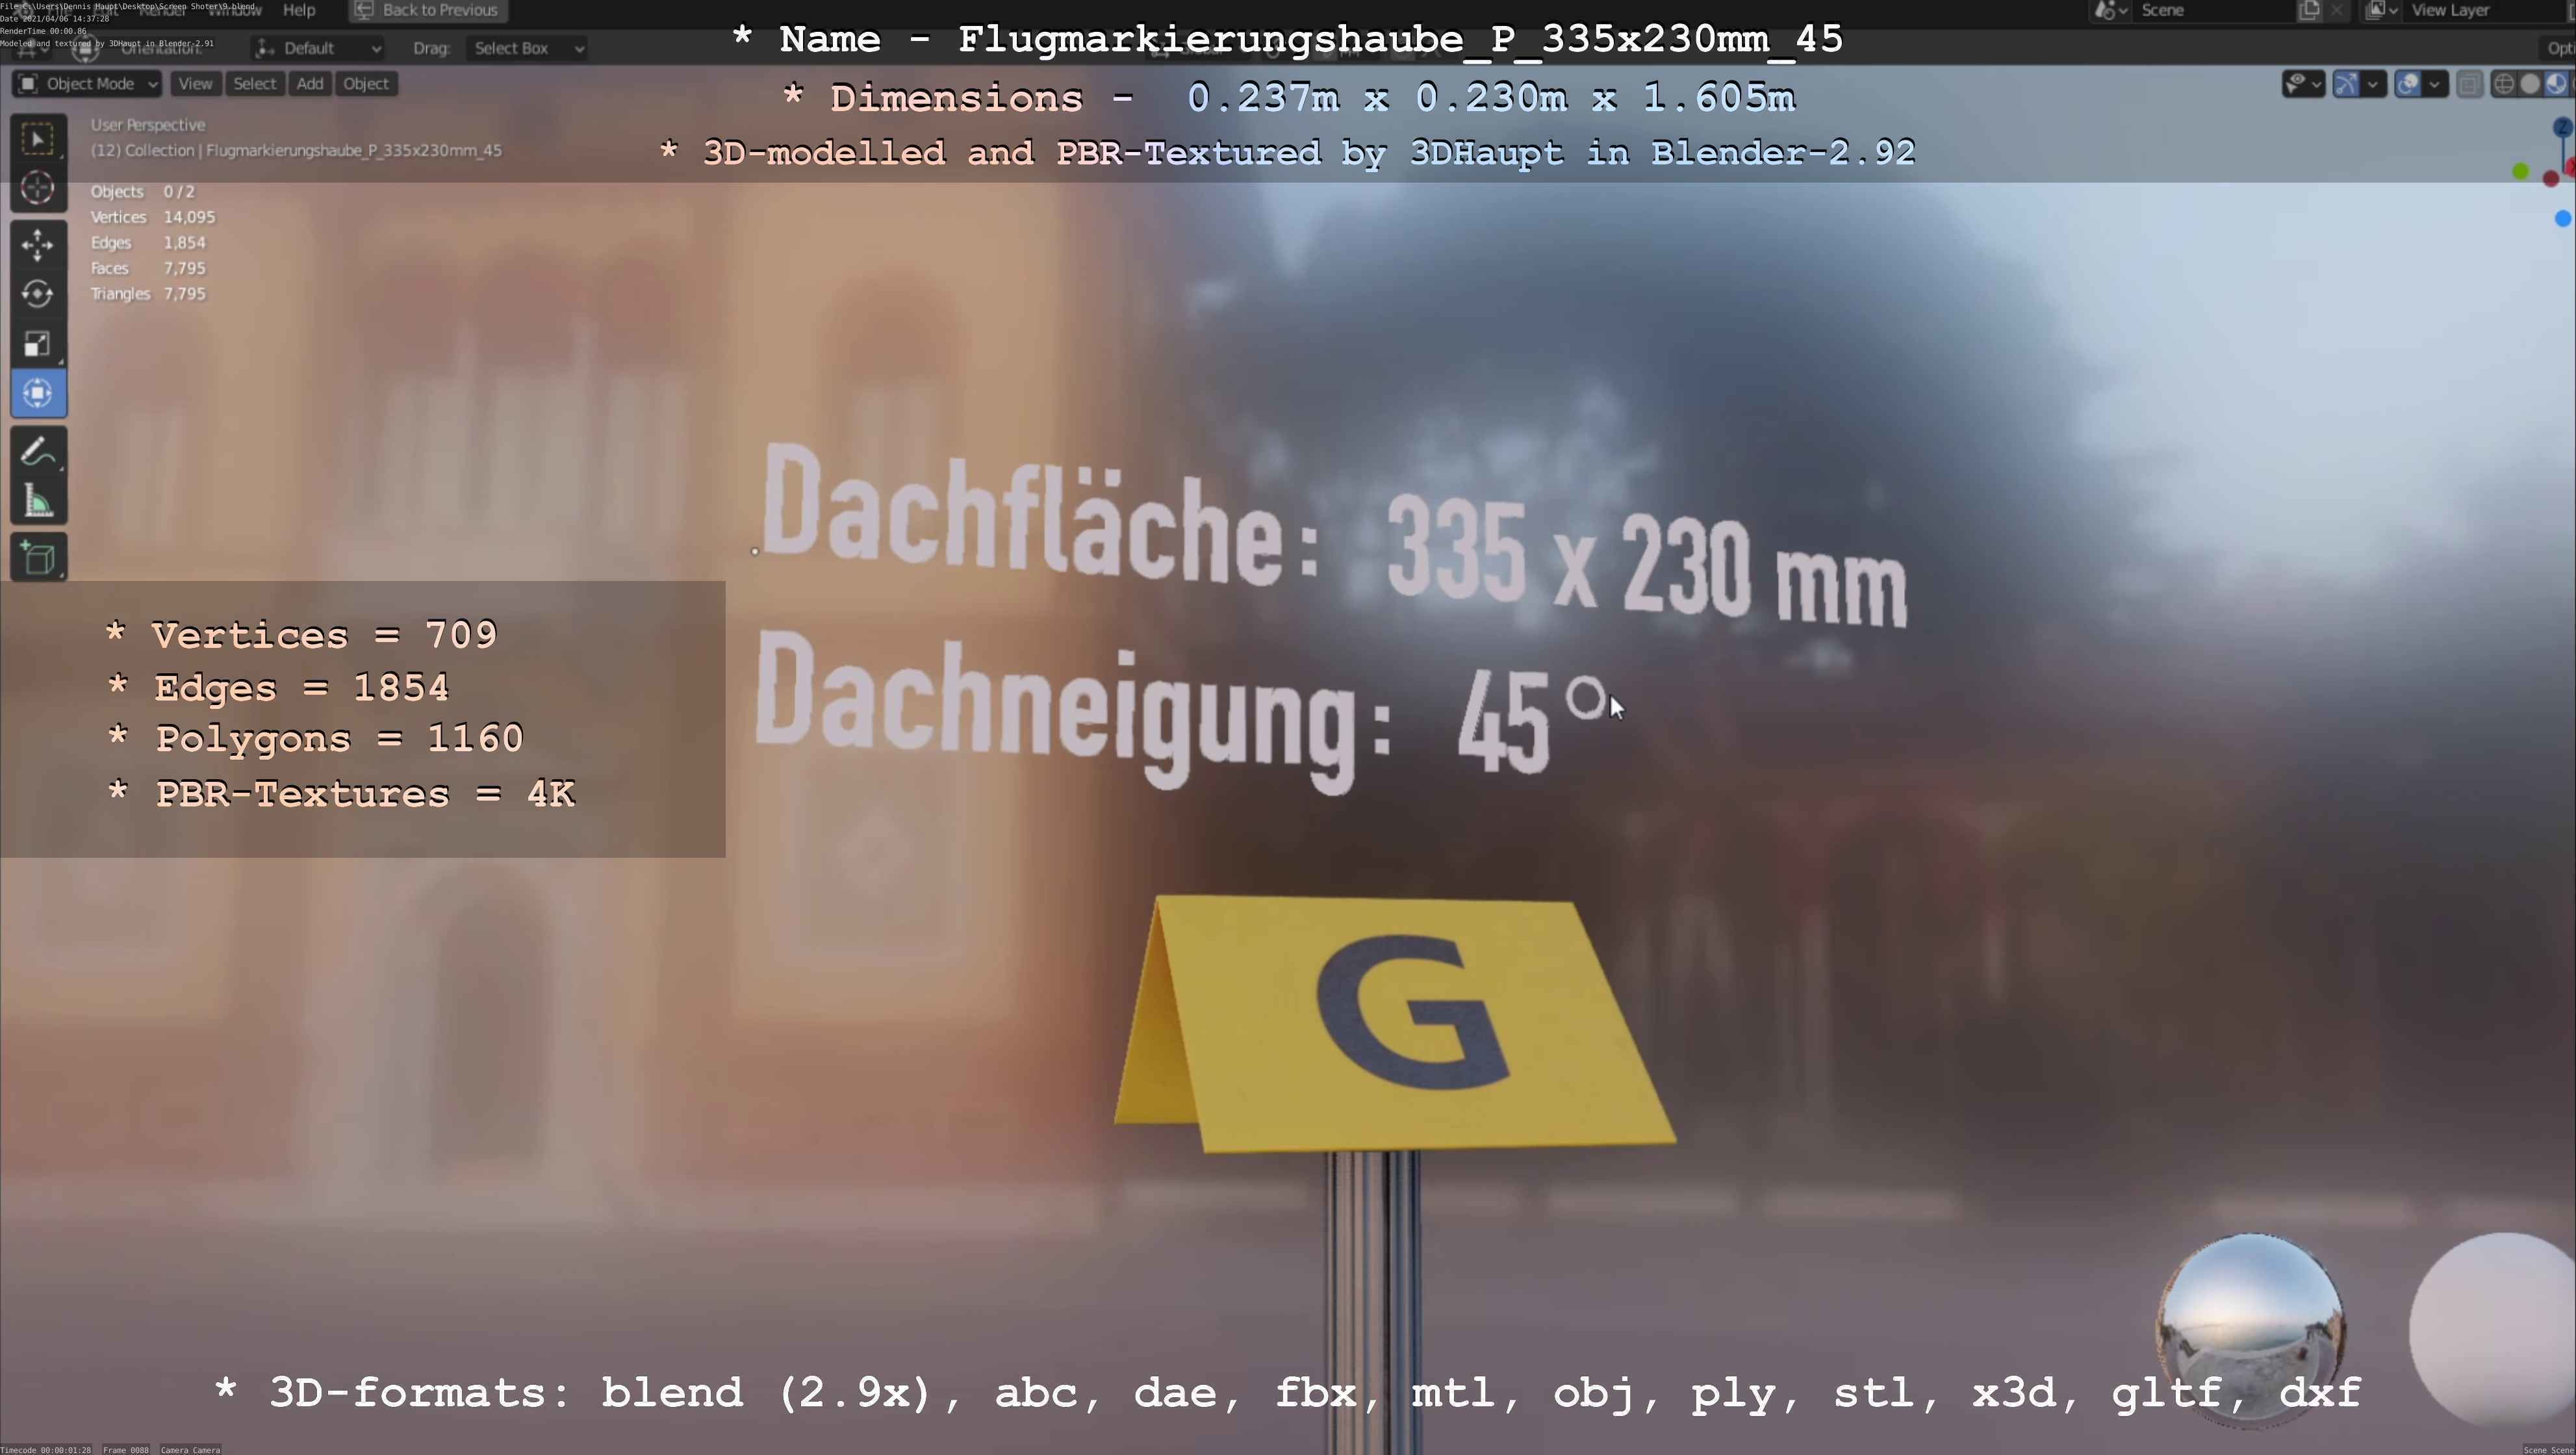Open the Select menu button

[254, 84]
